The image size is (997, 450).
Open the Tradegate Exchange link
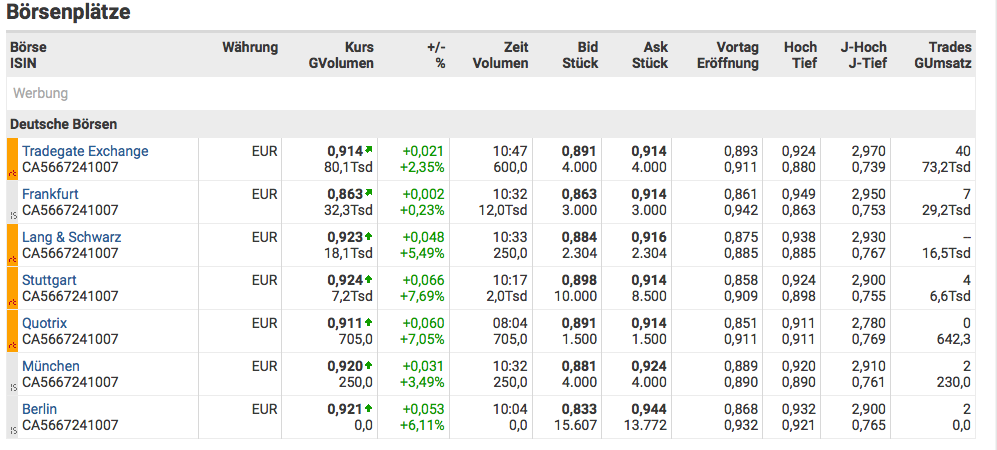(85, 151)
